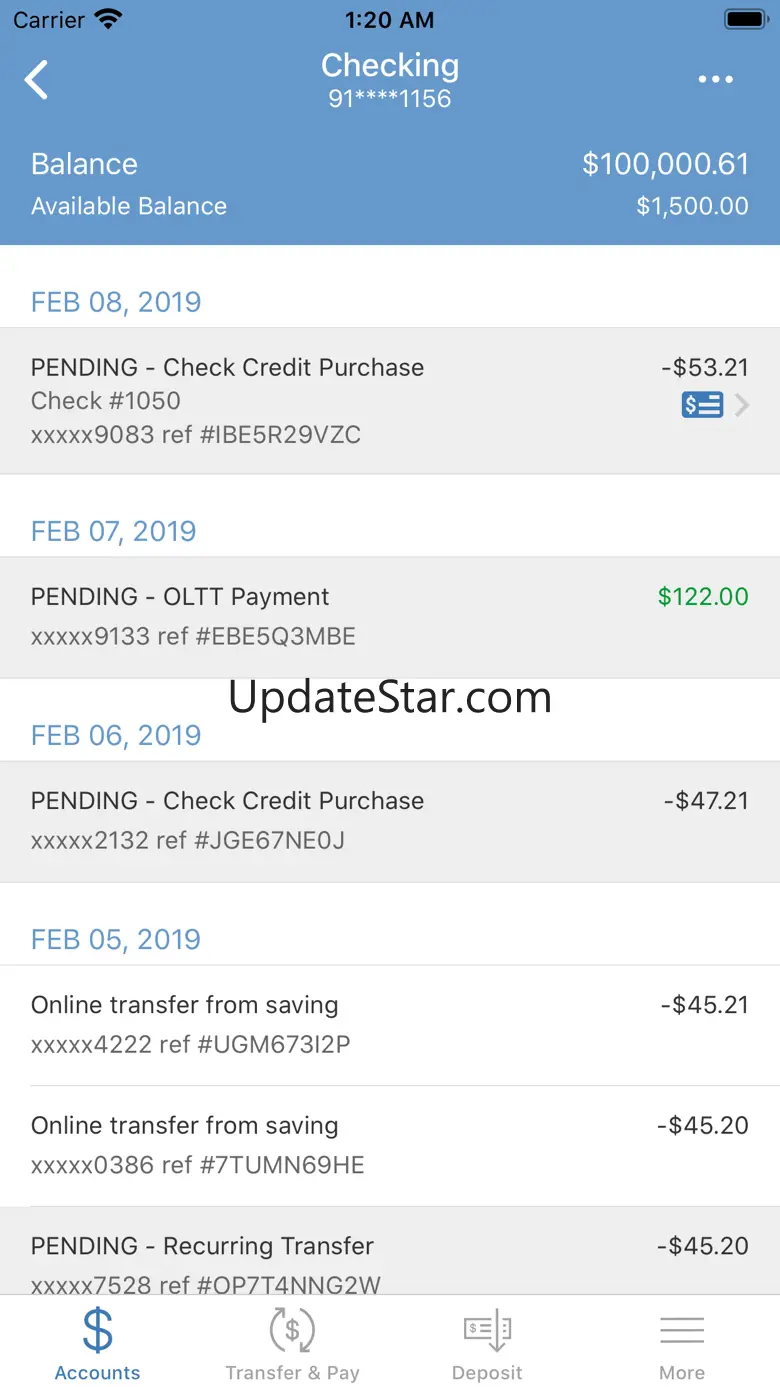Open the $47.21 Check Credit Purchase transaction
The height and width of the screenshot is (1387, 780).
tap(390, 821)
